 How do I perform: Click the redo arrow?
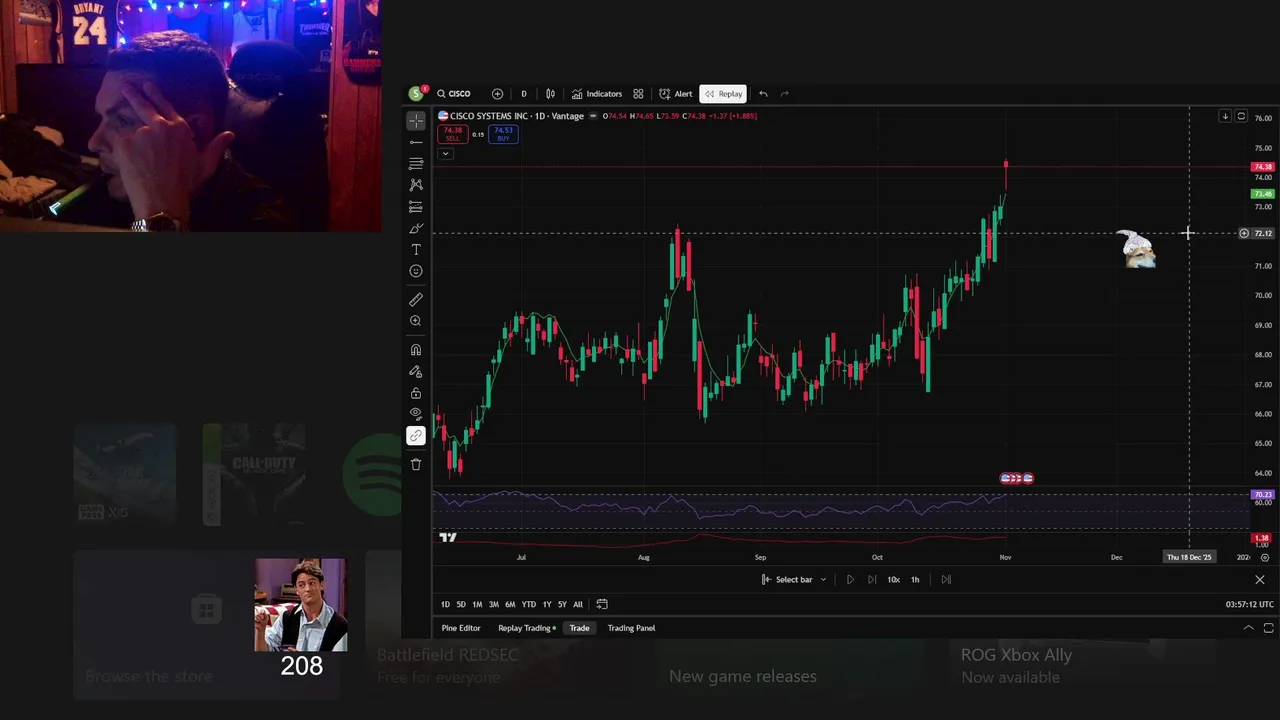tap(785, 94)
